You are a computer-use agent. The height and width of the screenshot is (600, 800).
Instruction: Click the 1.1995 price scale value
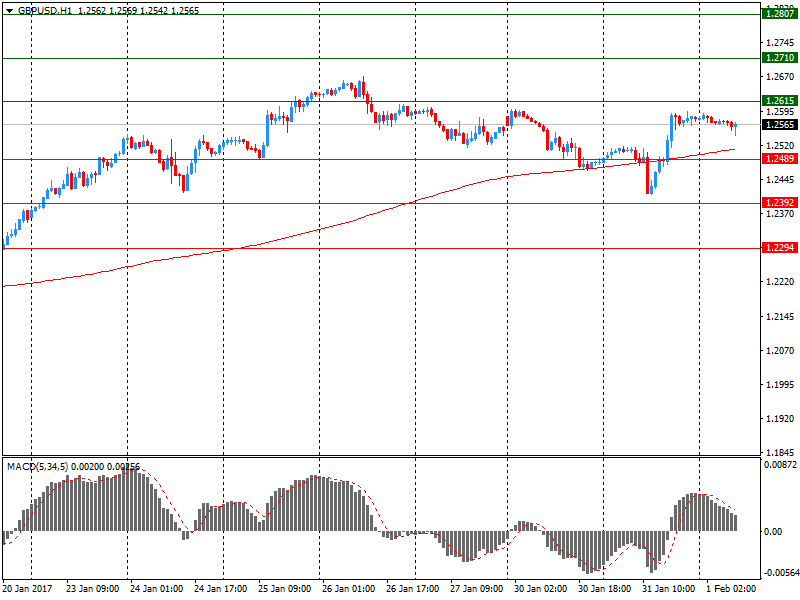780,385
